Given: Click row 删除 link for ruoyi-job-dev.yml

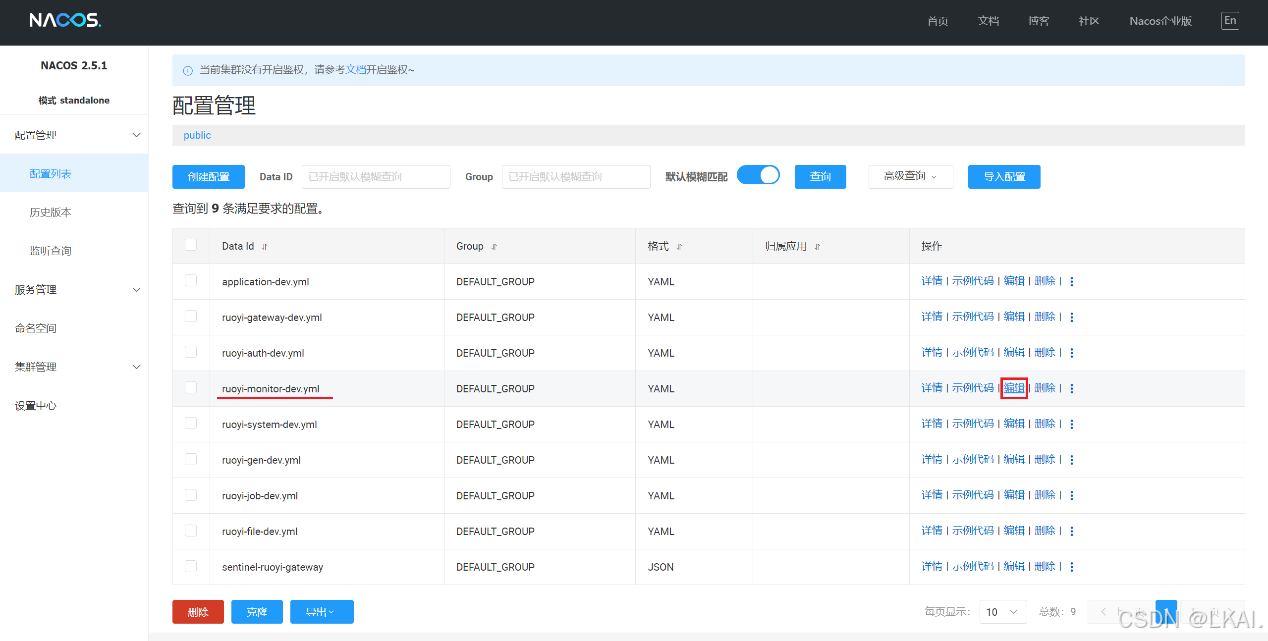Looking at the screenshot, I should pos(1045,495).
